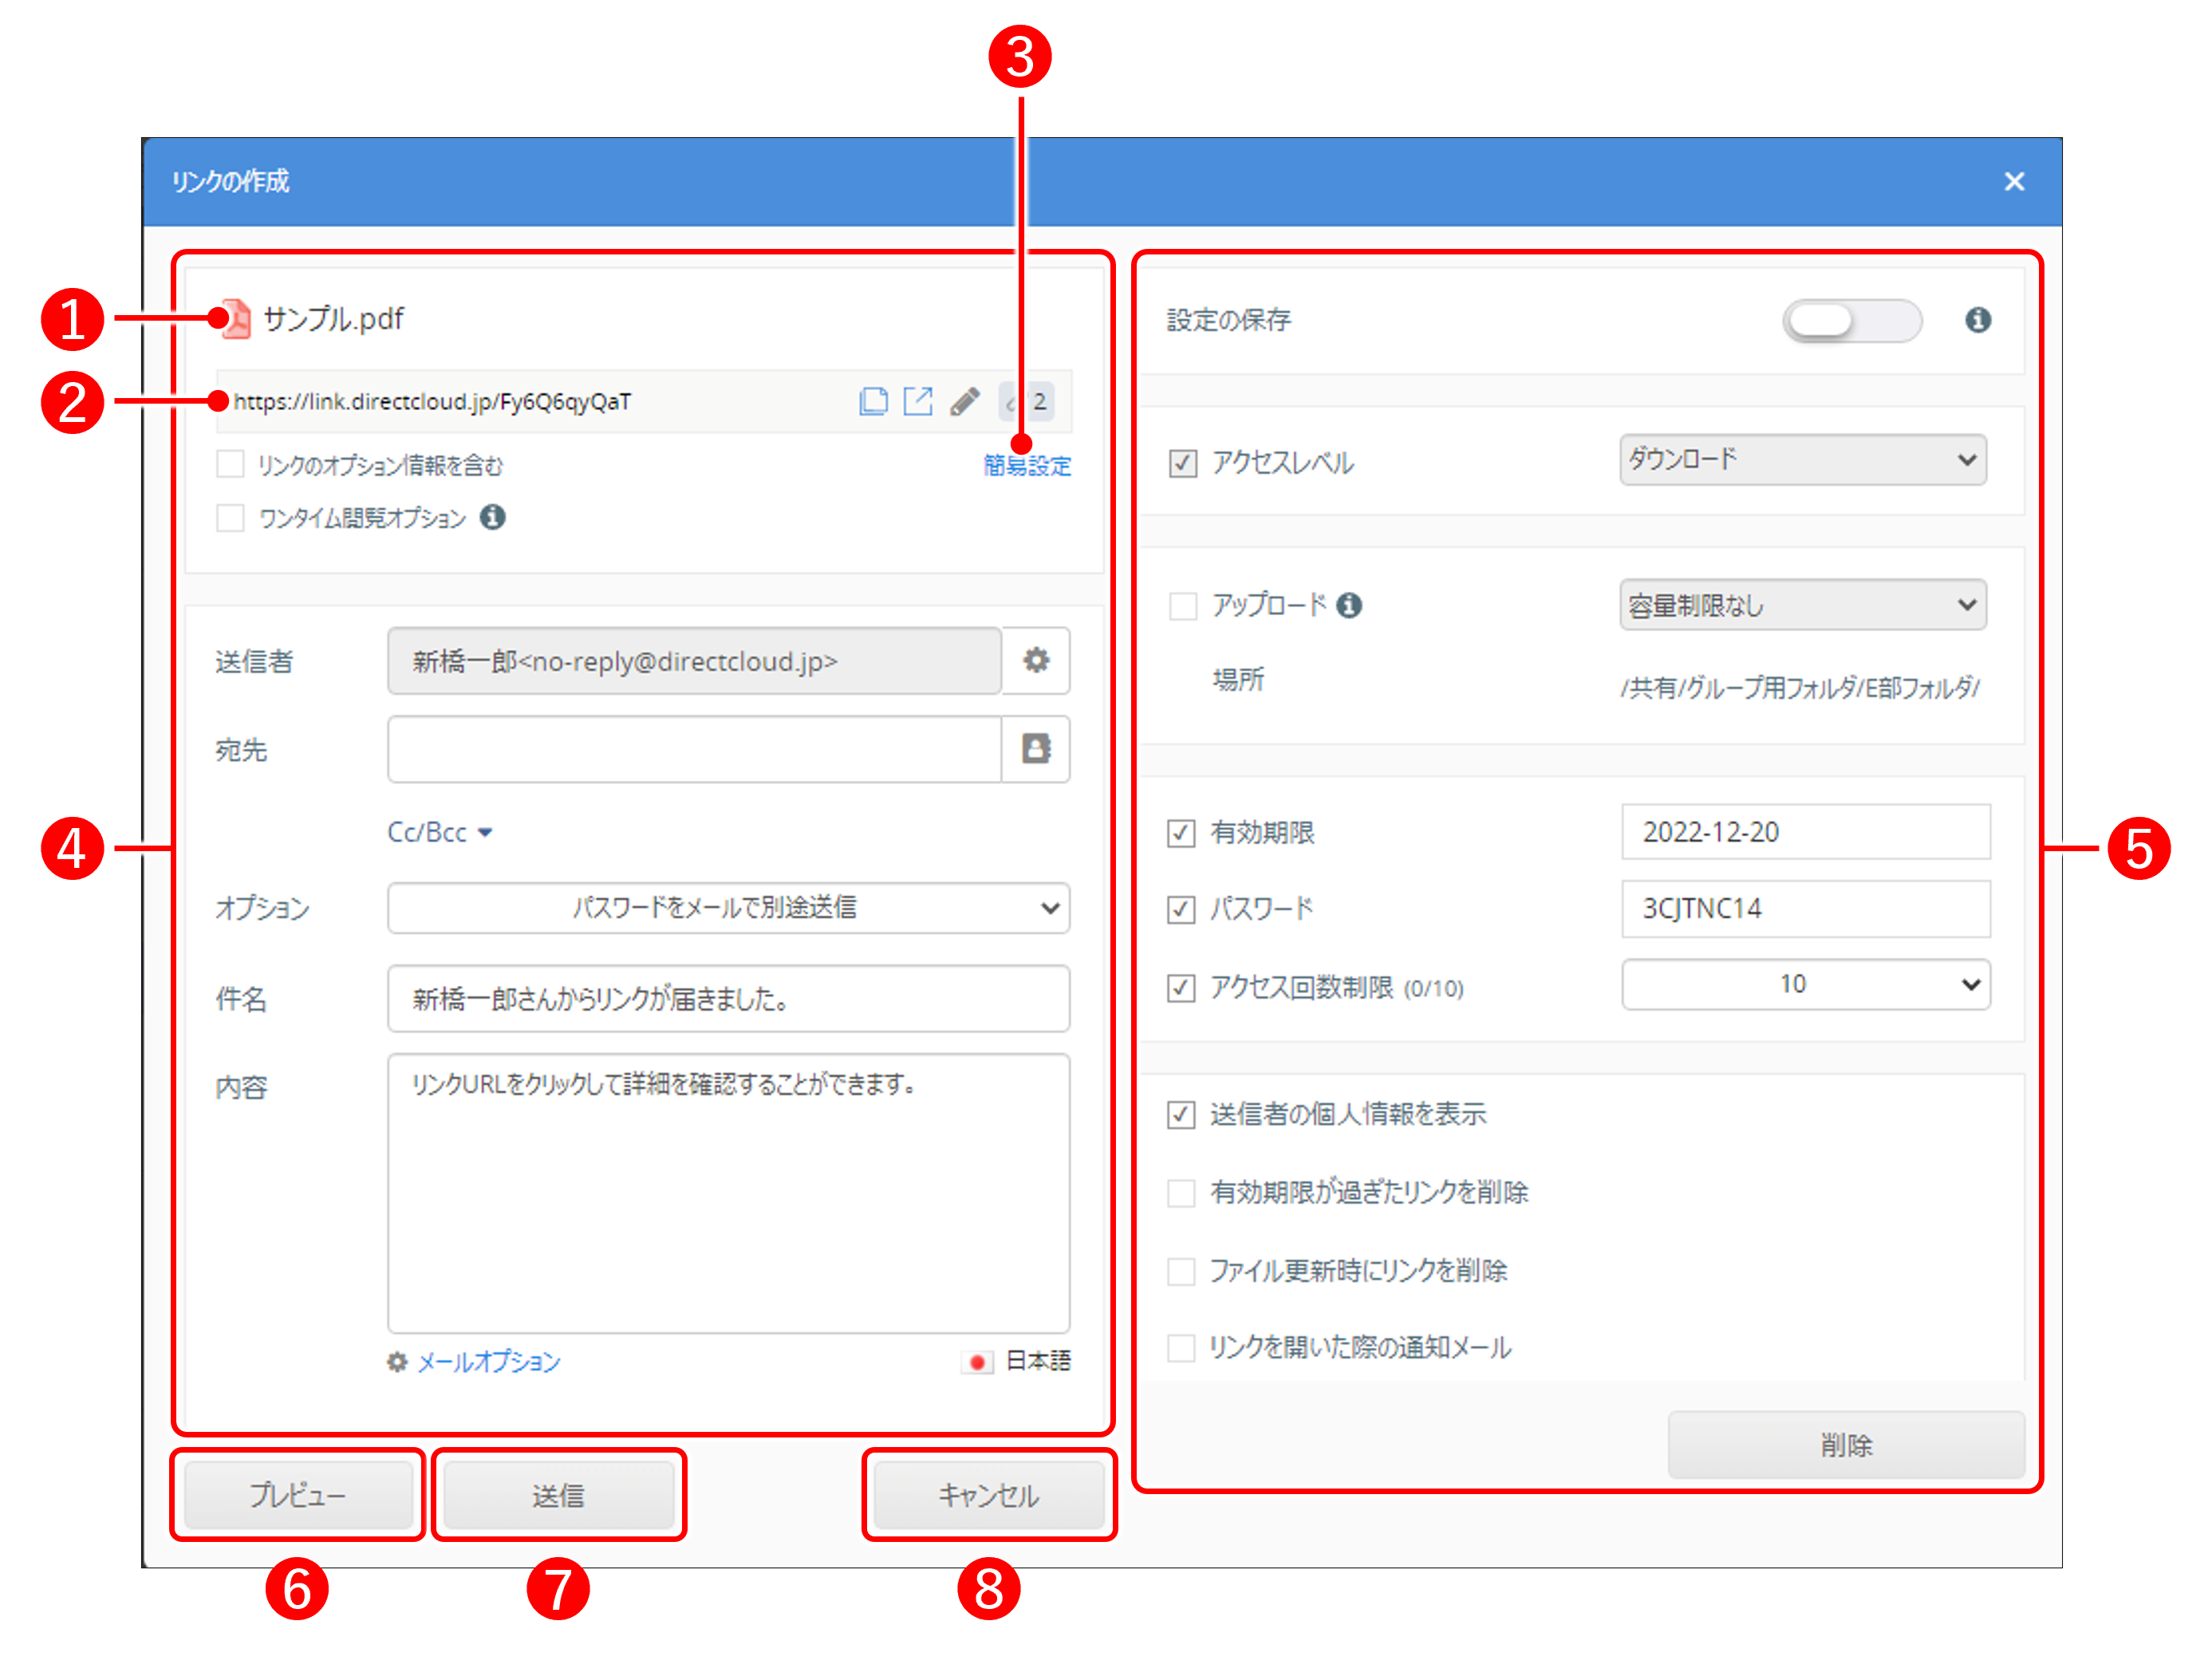Open オプション パスワードをメールで別途送信 dropdown
The image size is (2212, 1672).
point(729,908)
